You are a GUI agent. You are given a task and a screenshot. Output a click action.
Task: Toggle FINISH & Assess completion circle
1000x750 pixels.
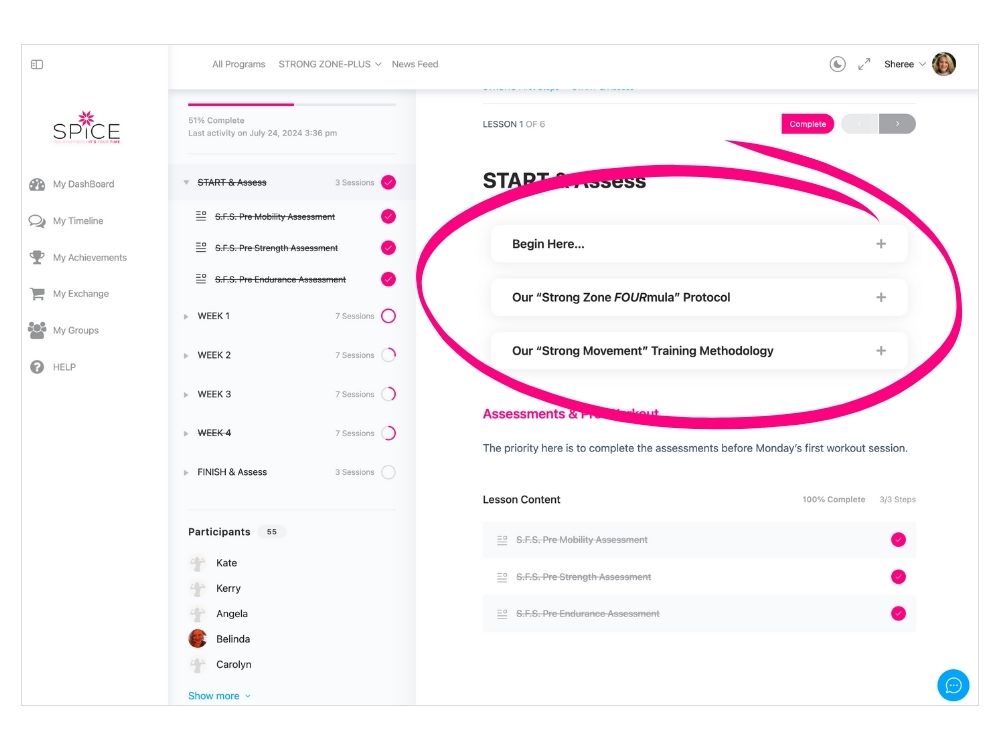click(388, 472)
